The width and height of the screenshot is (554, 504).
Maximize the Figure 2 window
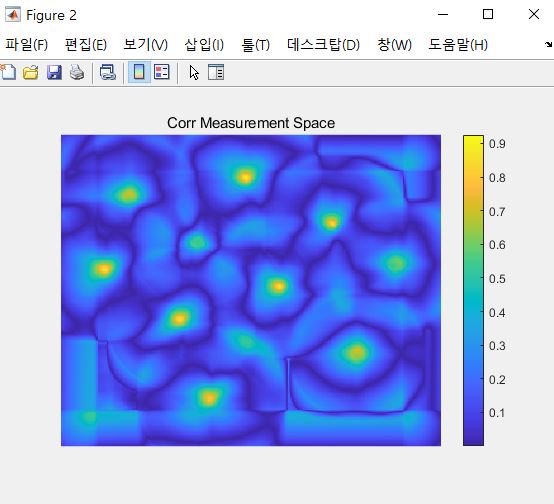tap(488, 14)
